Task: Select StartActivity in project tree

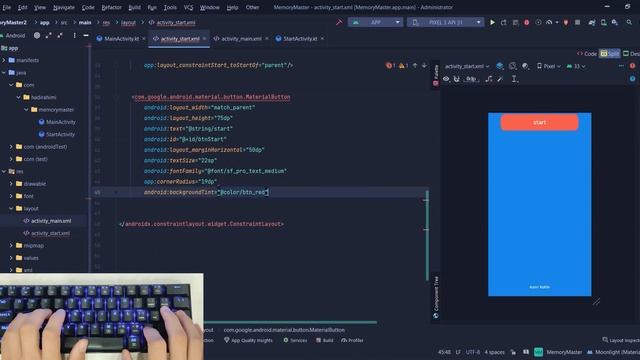Action: [x=56, y=134]
